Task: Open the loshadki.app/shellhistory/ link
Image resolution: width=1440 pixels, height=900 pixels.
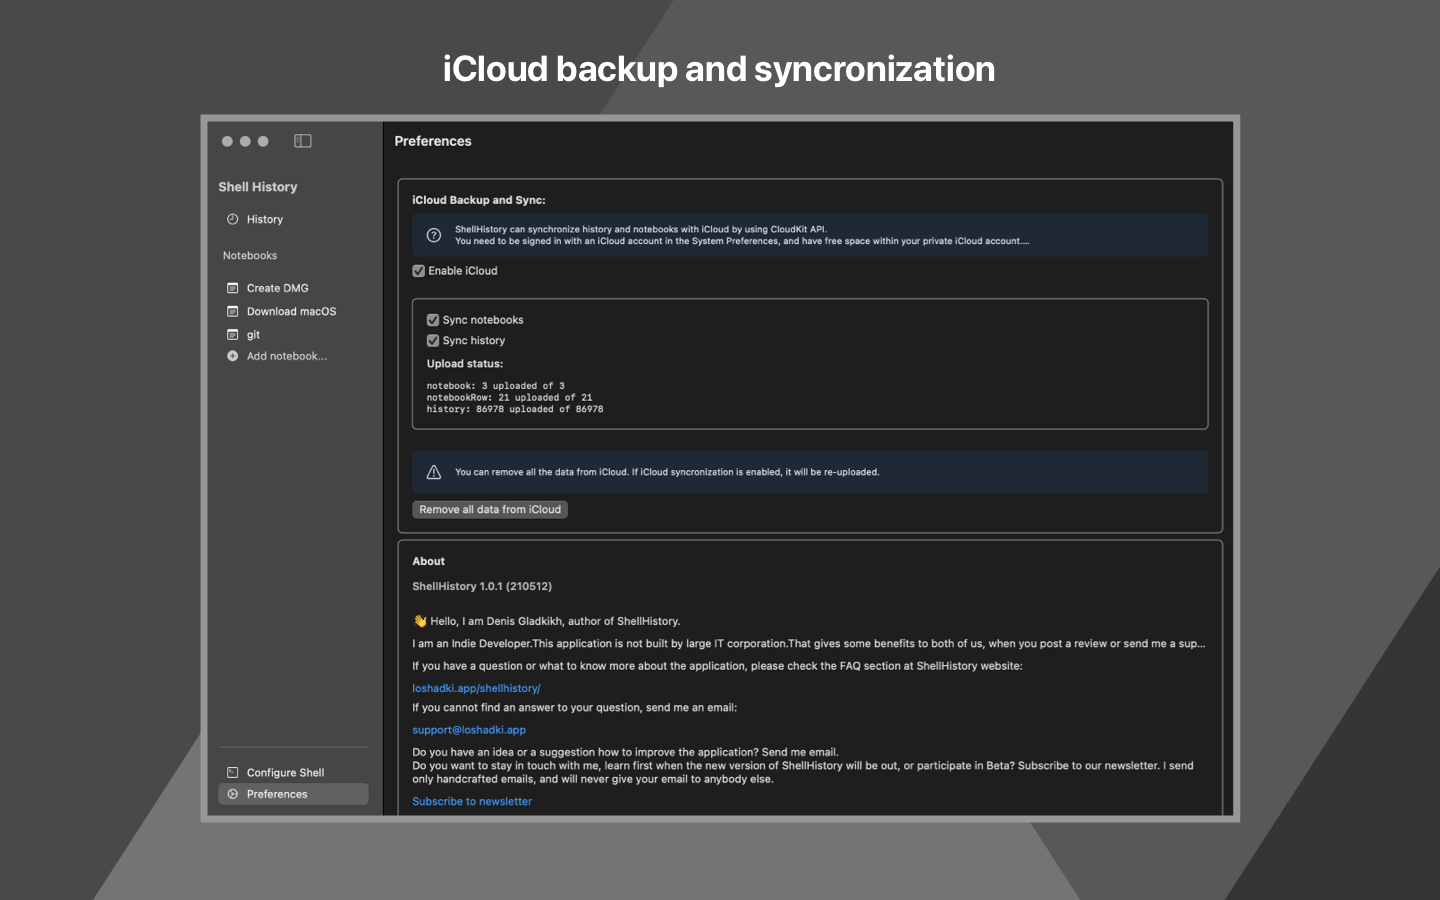Action: tap(476, 688)
